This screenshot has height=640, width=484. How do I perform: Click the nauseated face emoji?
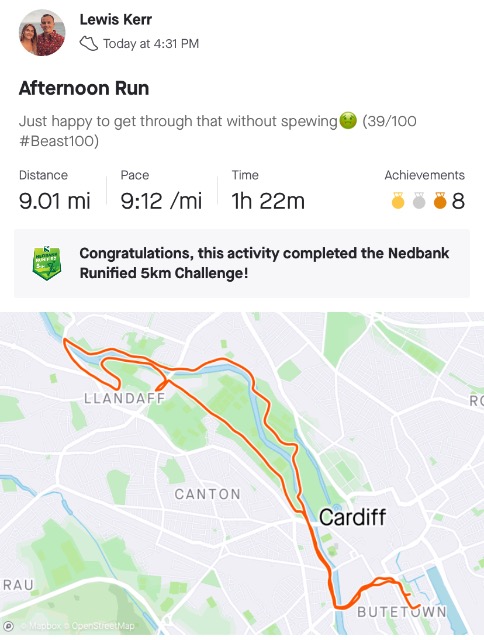pyautogui.click(x=348, y=121)
